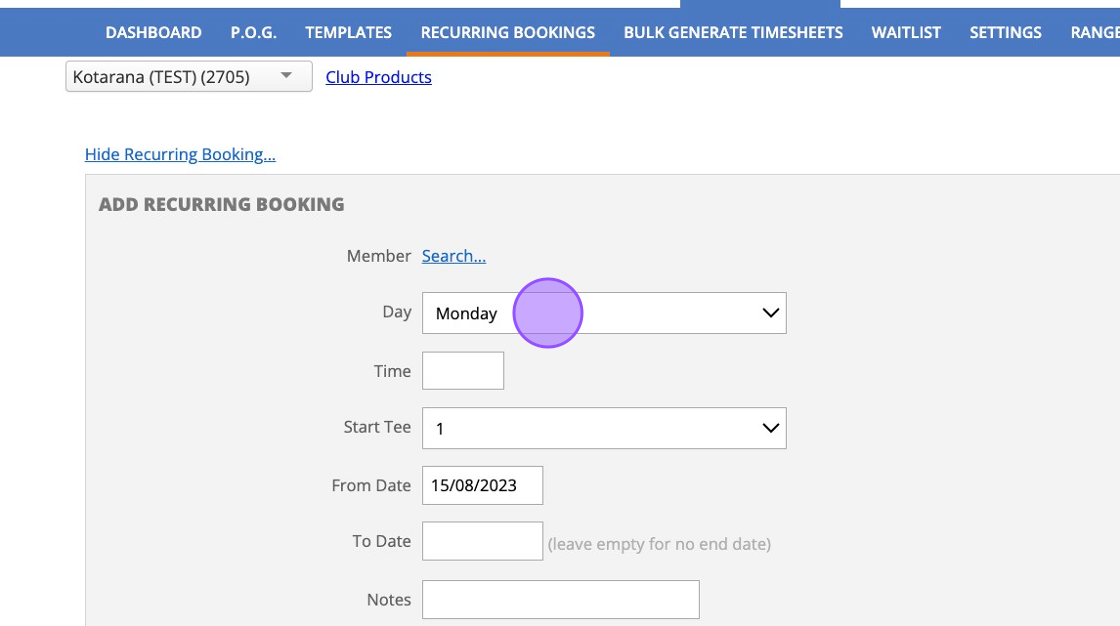Open the Waitlist tab
The width and height of the screenshot is (1120, 626).
pyautogui.click(x=906, y=33)
